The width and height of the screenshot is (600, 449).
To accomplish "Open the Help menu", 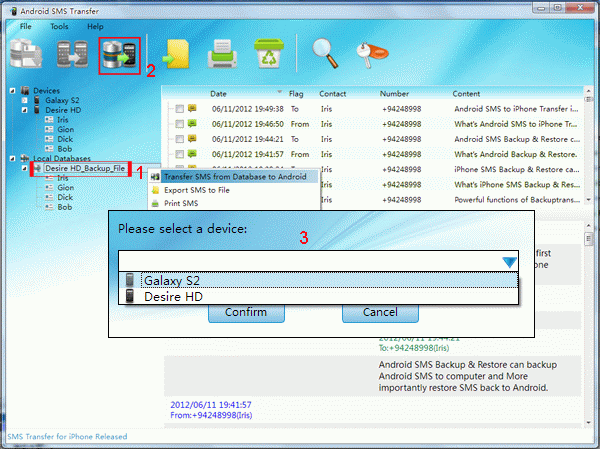I will click(95, 26).
